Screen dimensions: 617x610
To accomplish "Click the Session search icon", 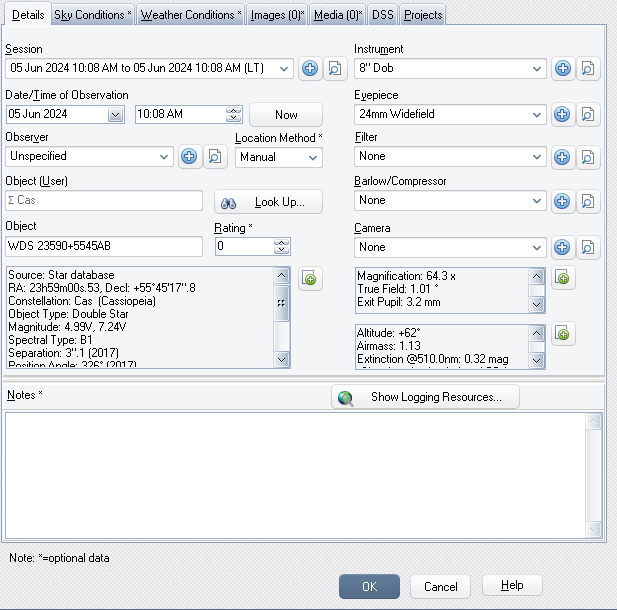I will [335, 68].
